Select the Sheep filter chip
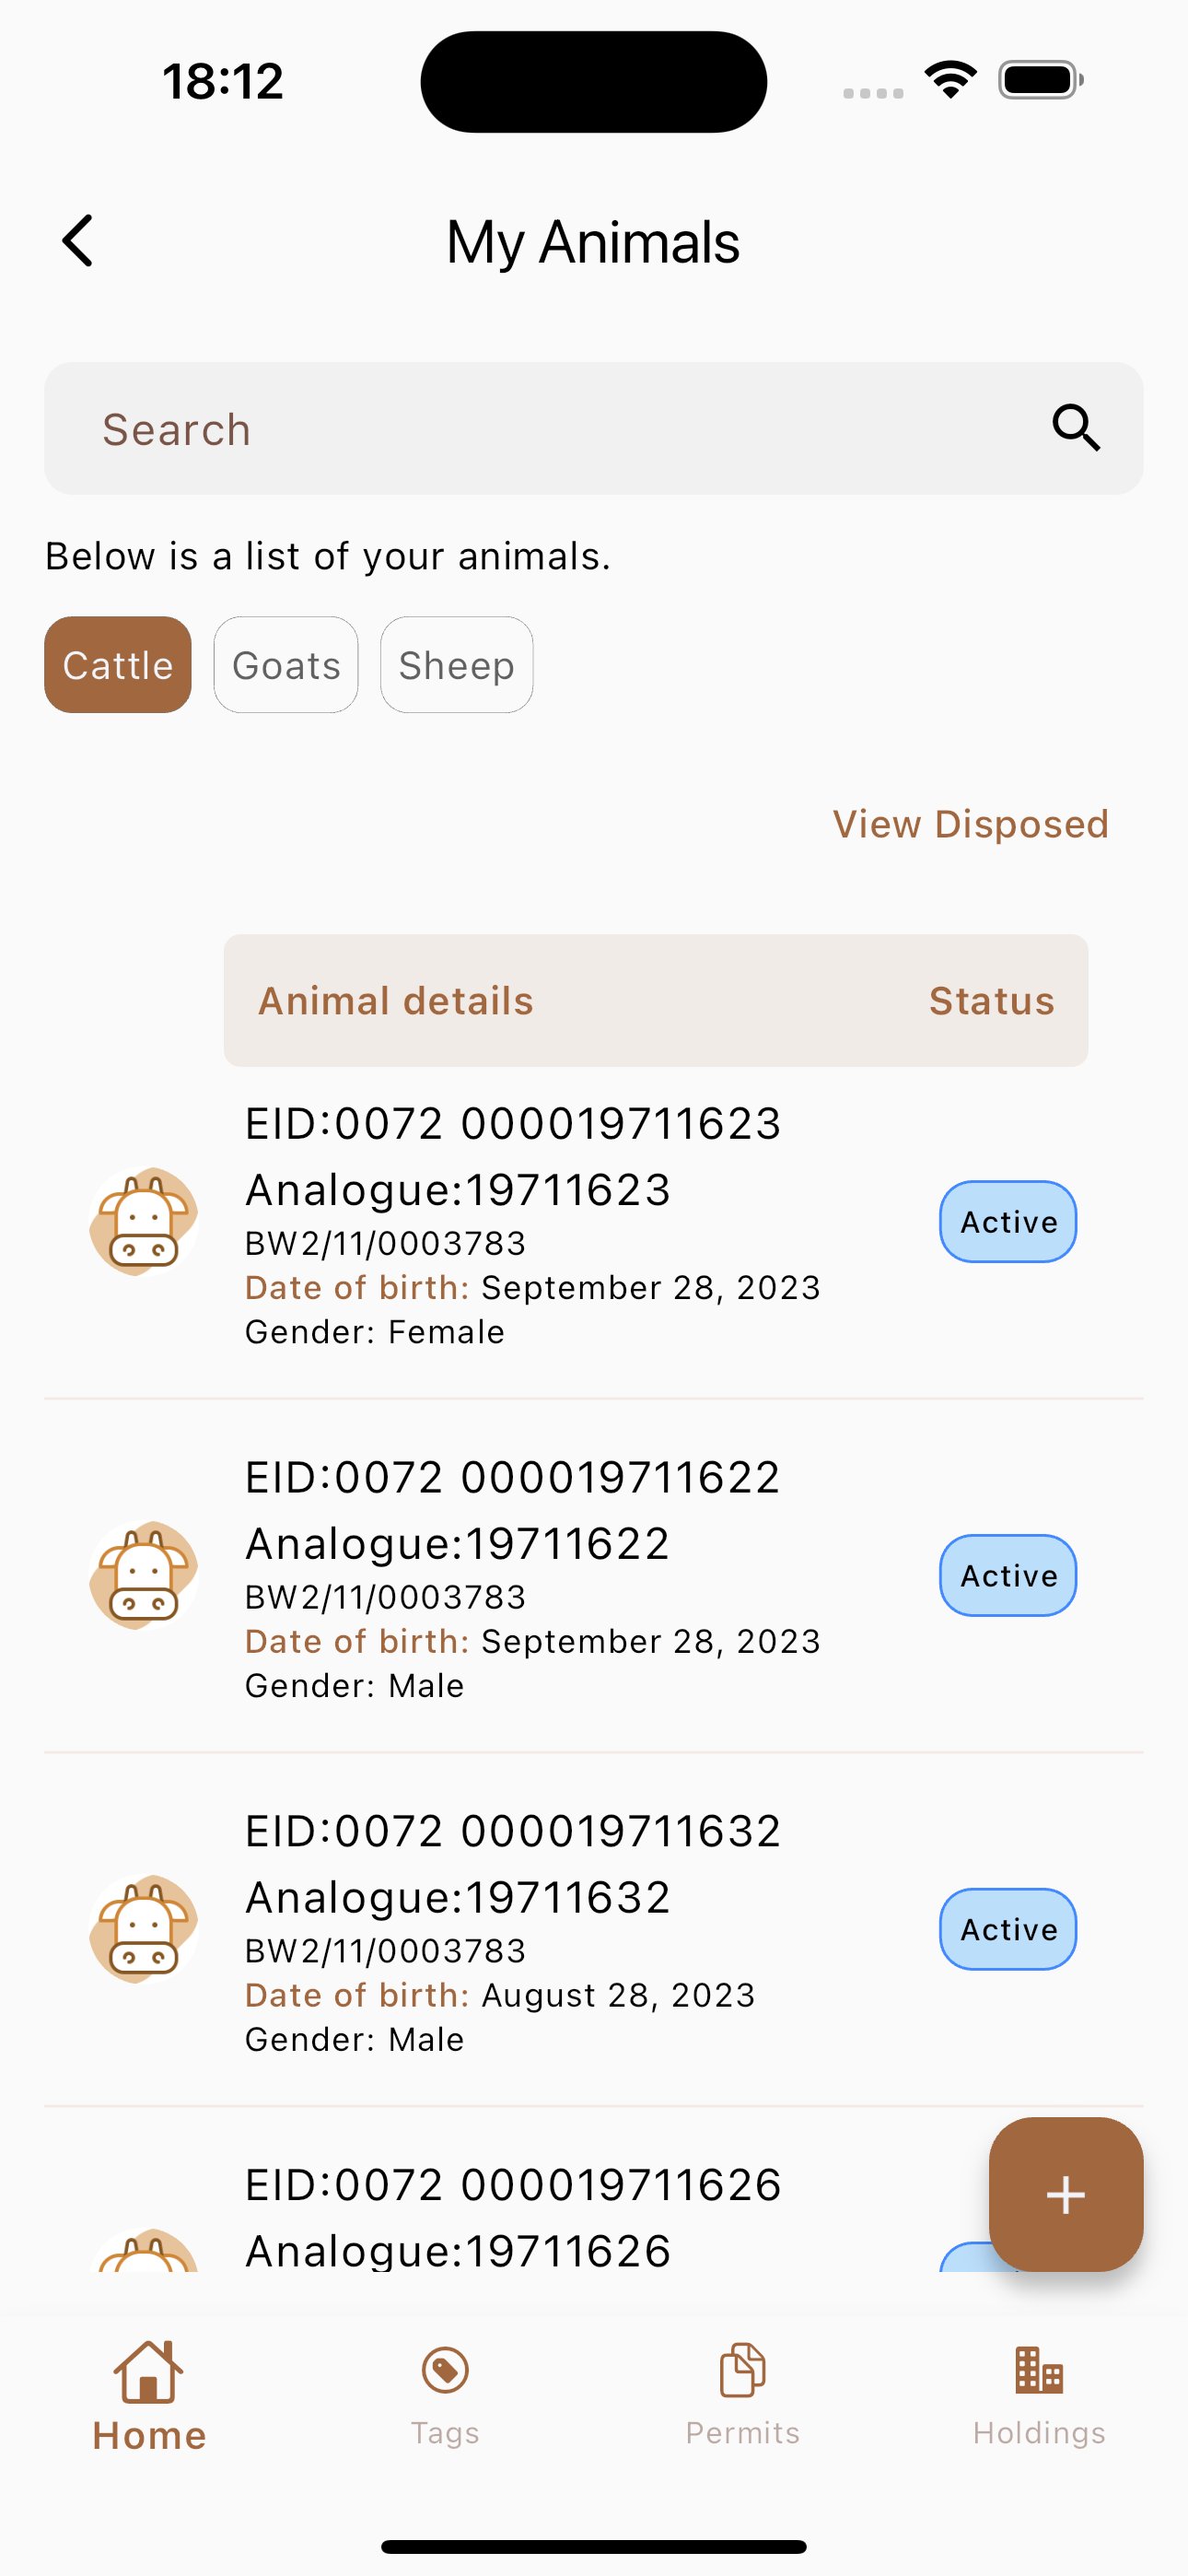Viewport: 1188px width, 2576px height. click(x=456, y=665)
